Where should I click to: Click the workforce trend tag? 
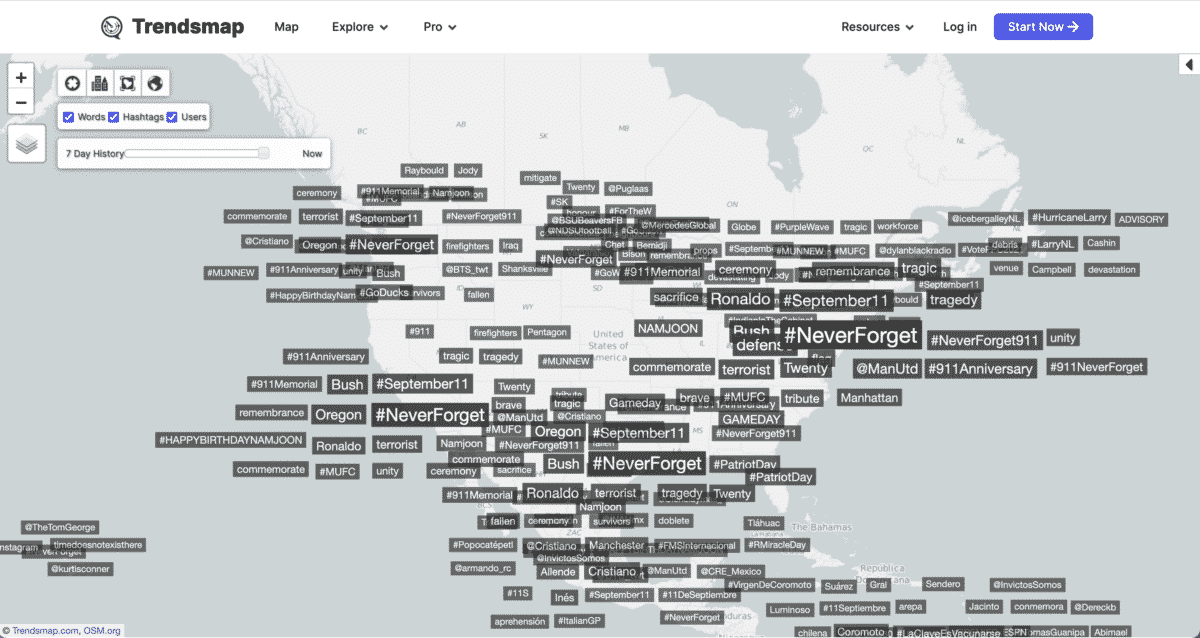(898, 227)
